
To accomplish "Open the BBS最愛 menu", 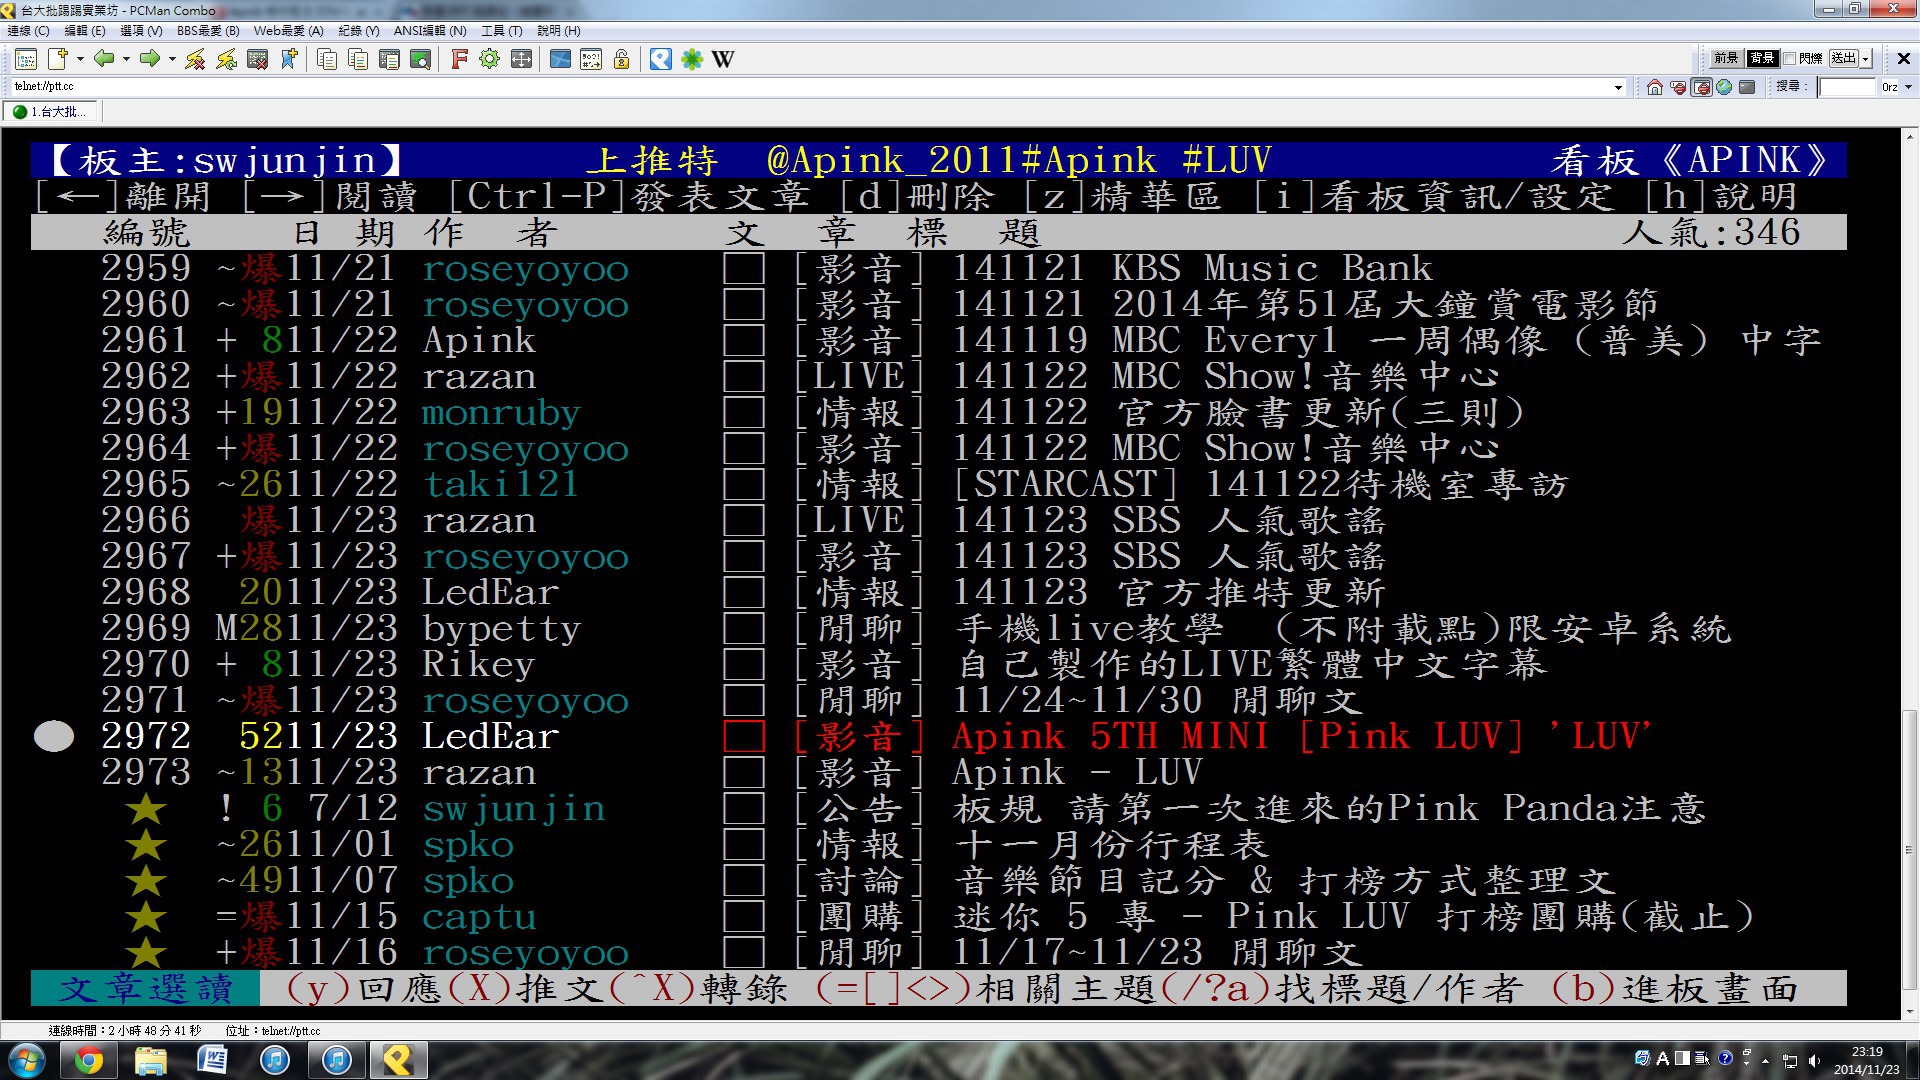I will click(208, 31).
